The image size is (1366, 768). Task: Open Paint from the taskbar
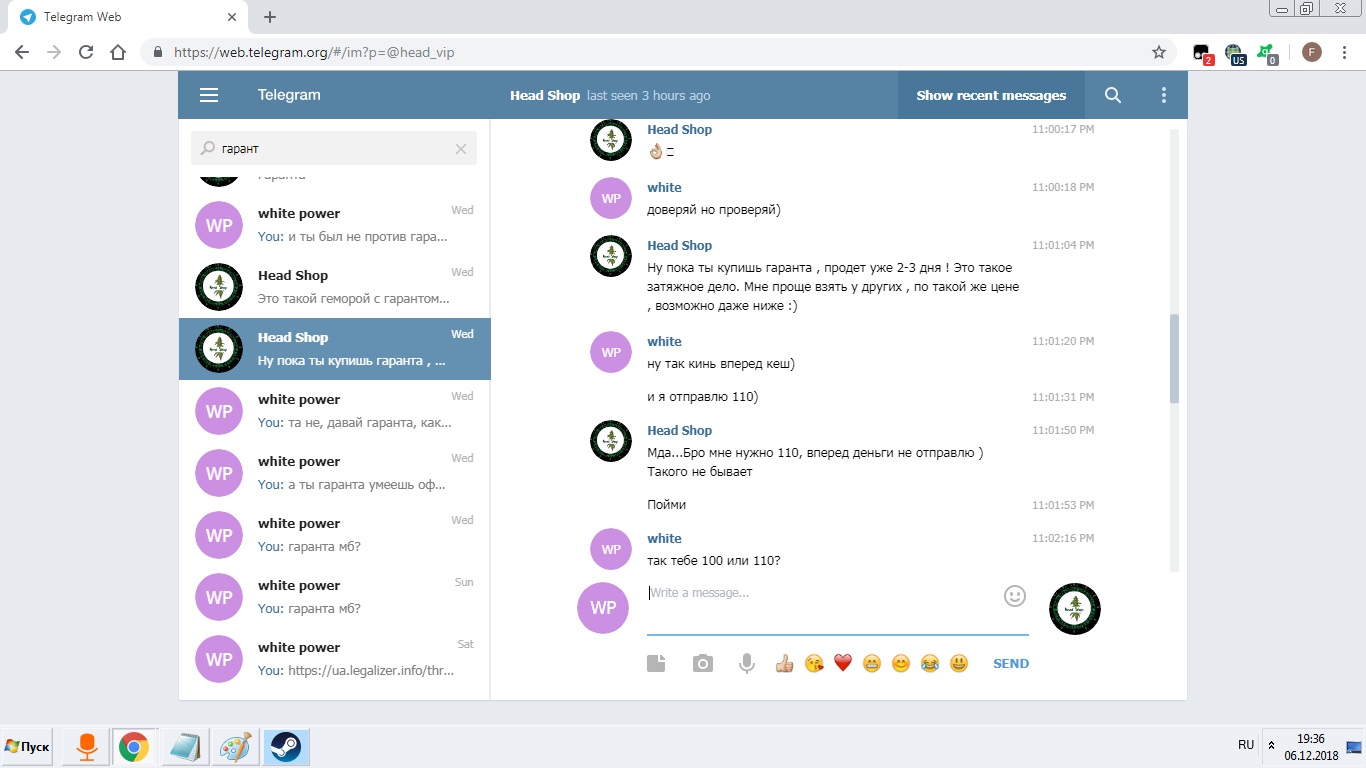tap(236, 747)
